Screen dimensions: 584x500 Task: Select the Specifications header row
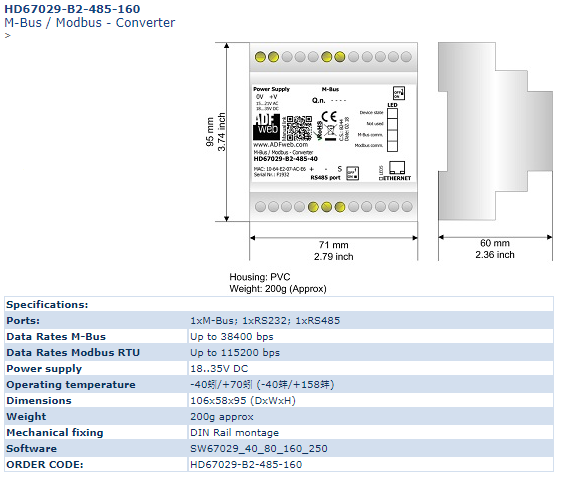tap(279, 304)
